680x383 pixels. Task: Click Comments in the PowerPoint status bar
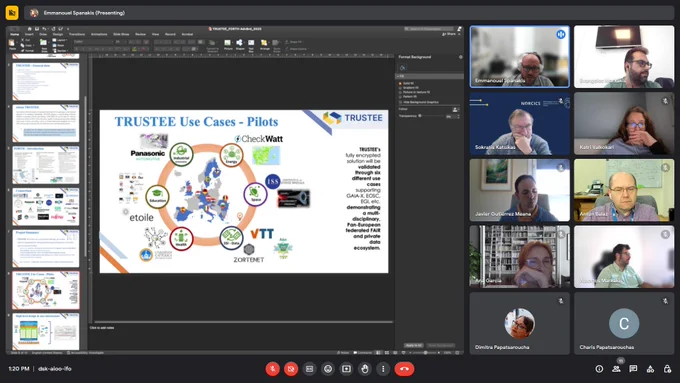[363, 353]
